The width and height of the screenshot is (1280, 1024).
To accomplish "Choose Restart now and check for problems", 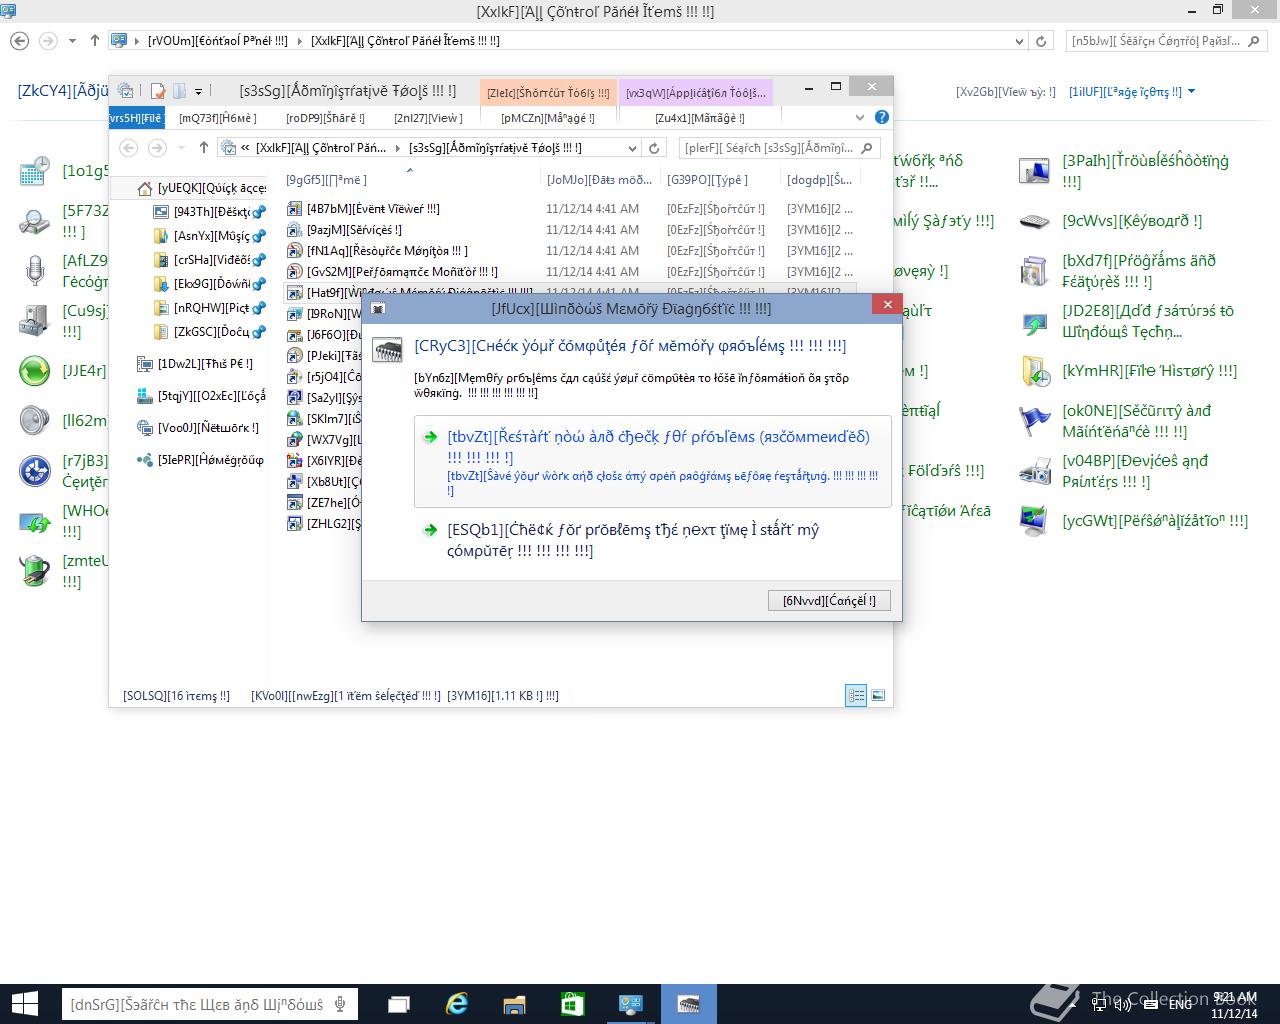I will (652, 461).
